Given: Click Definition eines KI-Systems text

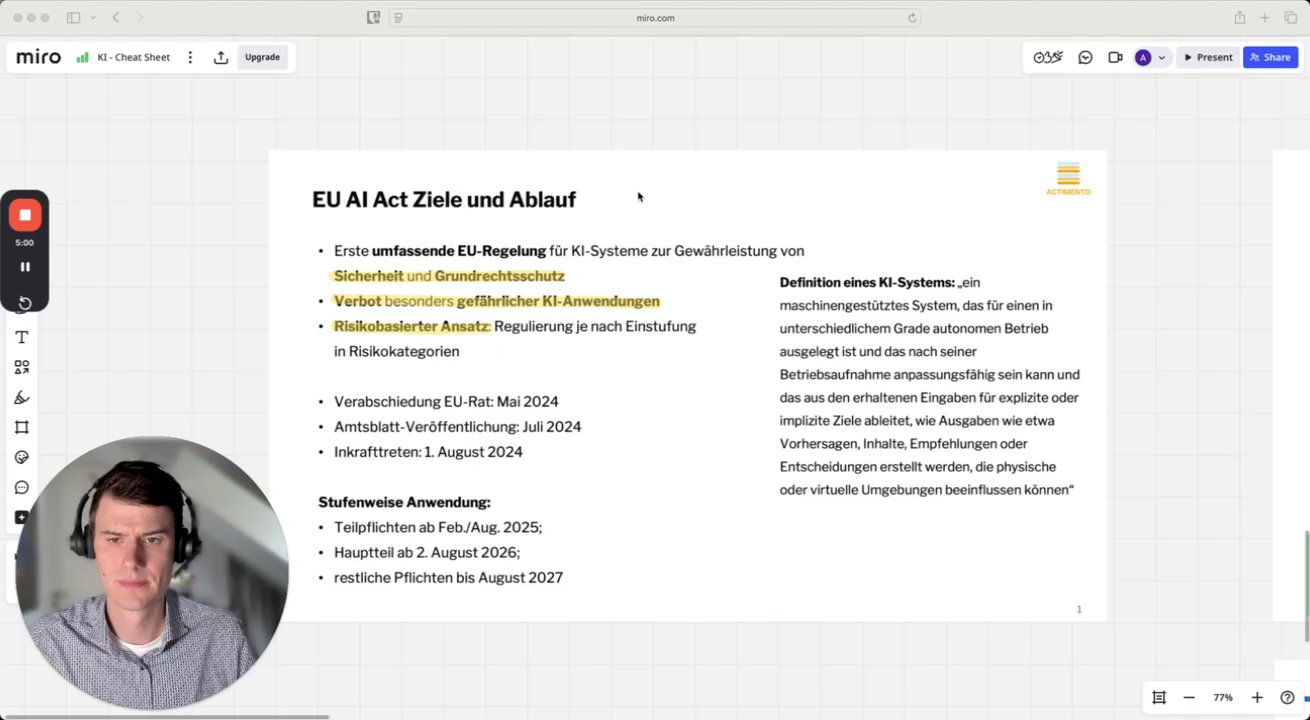Looking at the screenshot, I should 867,283.
